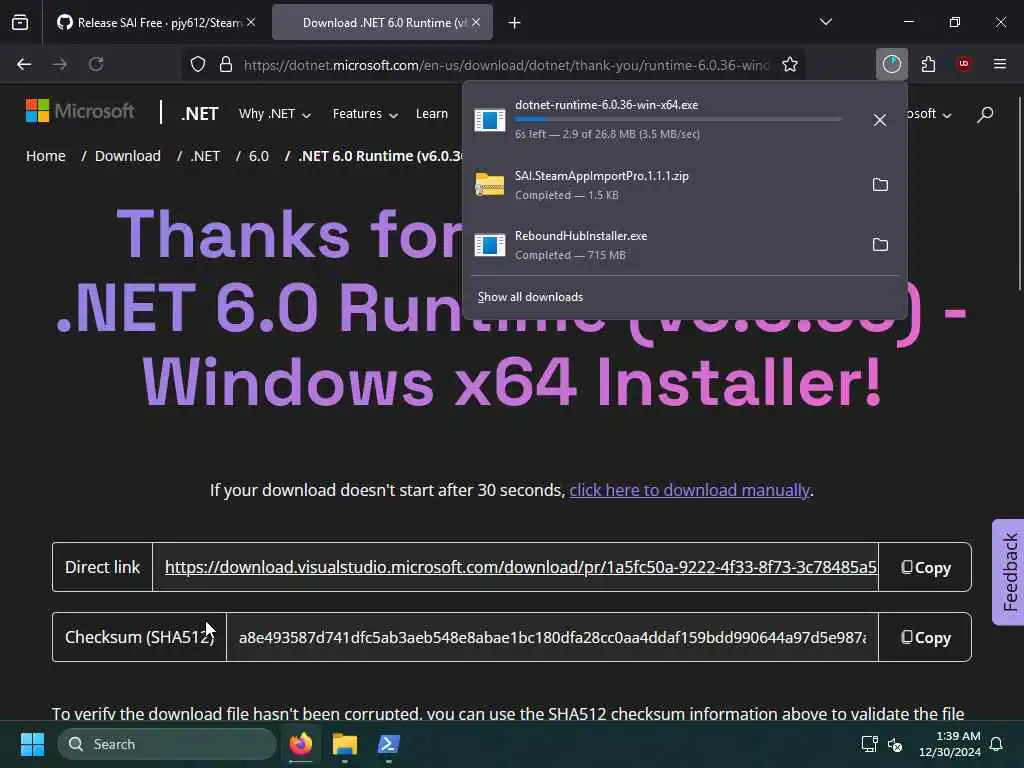
Task: Click the taskbar Search box
Action: 167,744
